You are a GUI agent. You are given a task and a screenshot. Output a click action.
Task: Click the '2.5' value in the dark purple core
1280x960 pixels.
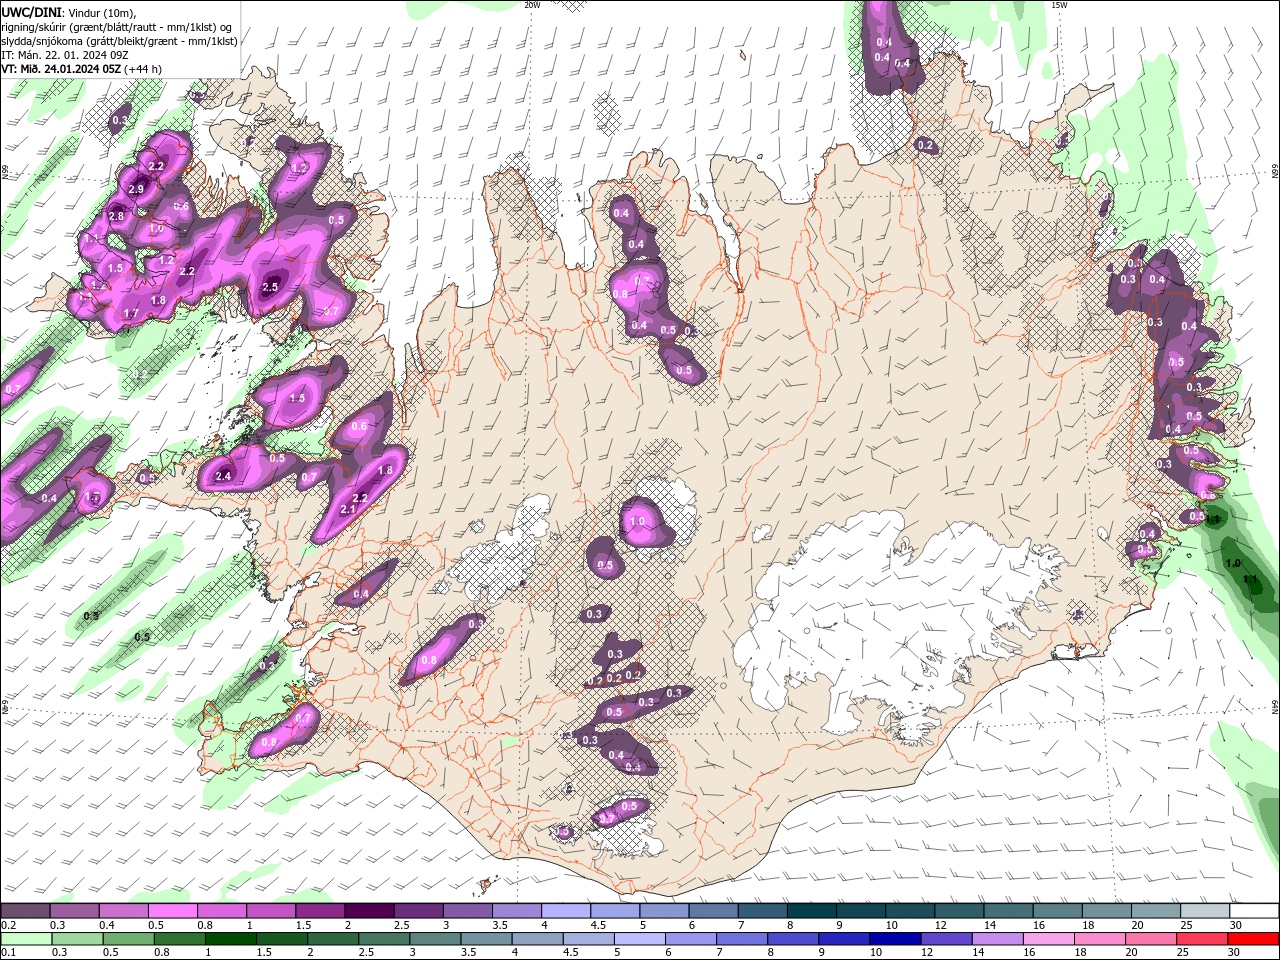coord(269,287)
